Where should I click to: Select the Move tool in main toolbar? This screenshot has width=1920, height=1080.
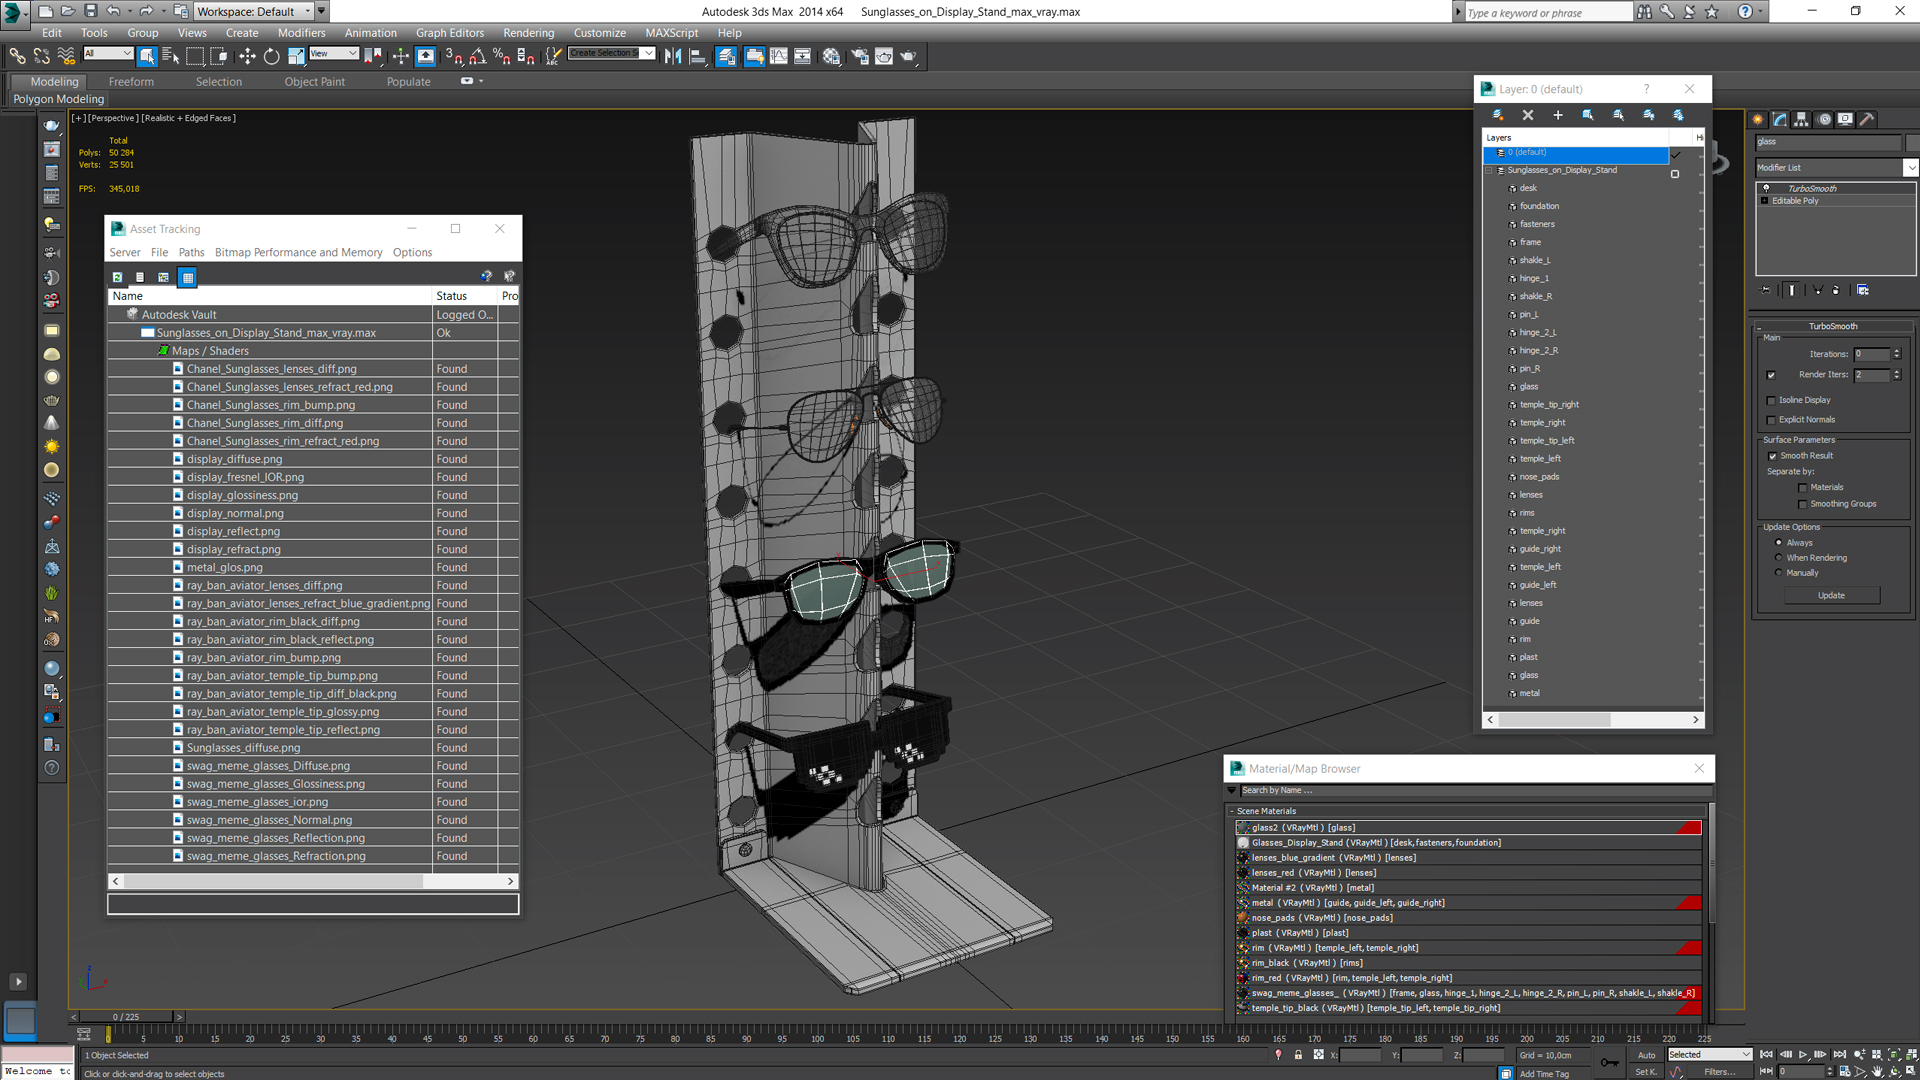[x=247, y=57]
